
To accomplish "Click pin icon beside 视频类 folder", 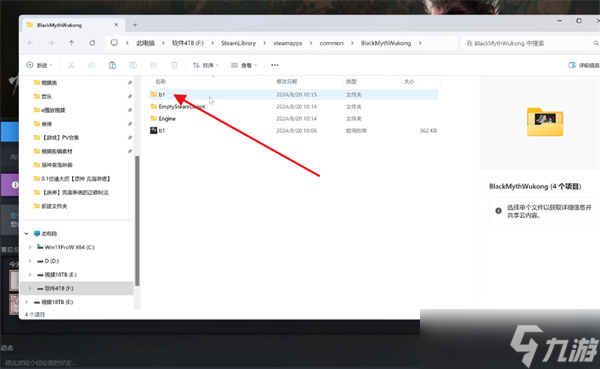I will pos(130,83).
